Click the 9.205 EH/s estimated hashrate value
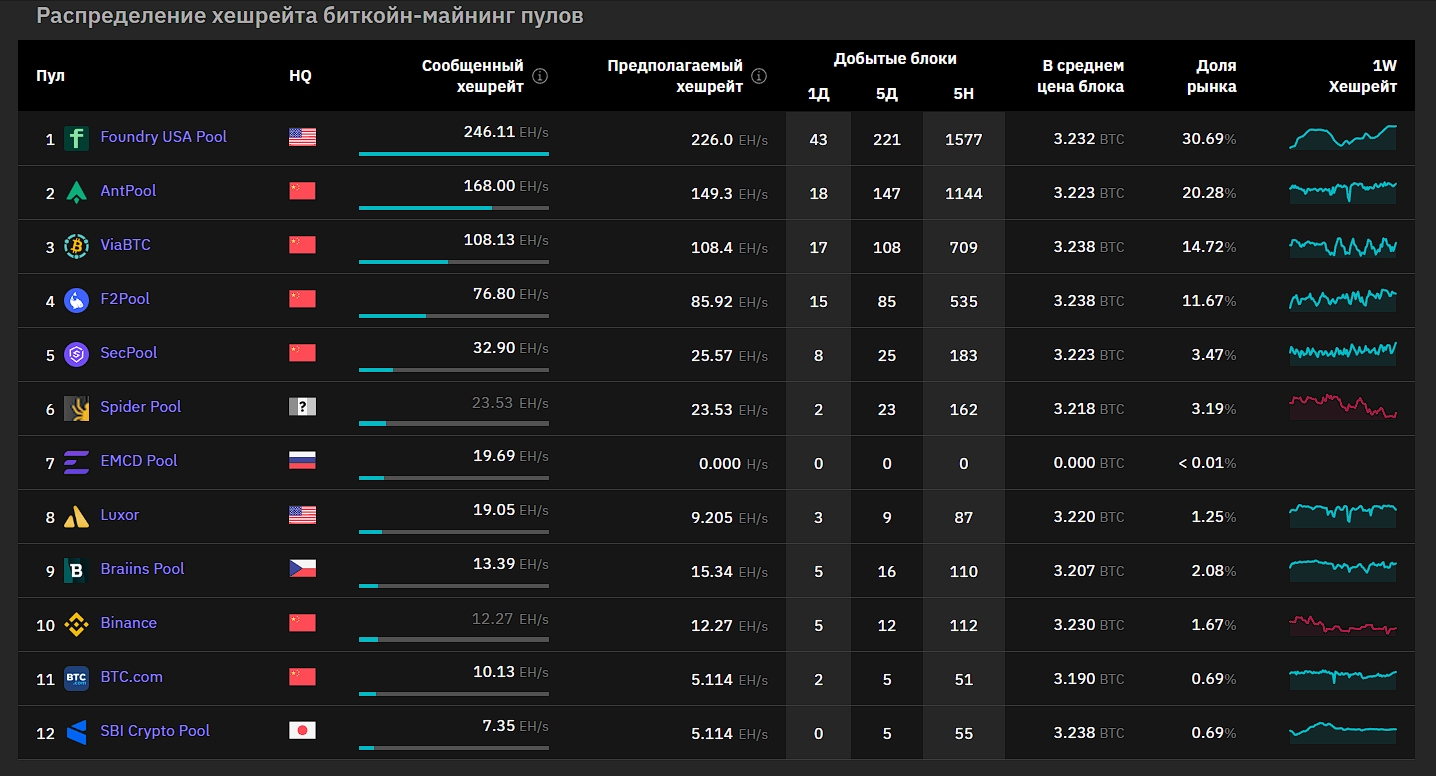The height and width of the screenshot is (776, 1436). 729,517
